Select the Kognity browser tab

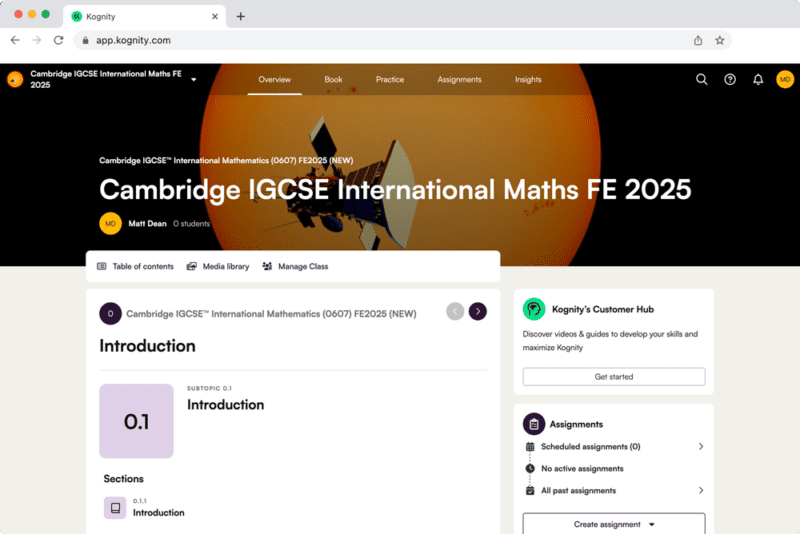[x=145, y=16]
